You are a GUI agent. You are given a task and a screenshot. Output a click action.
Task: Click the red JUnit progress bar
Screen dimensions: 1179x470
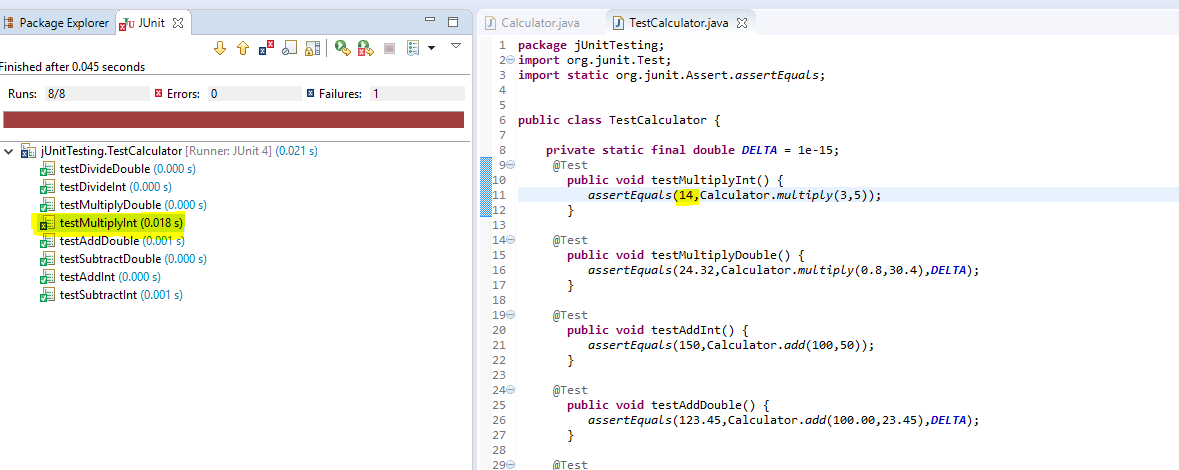point(234,120)
